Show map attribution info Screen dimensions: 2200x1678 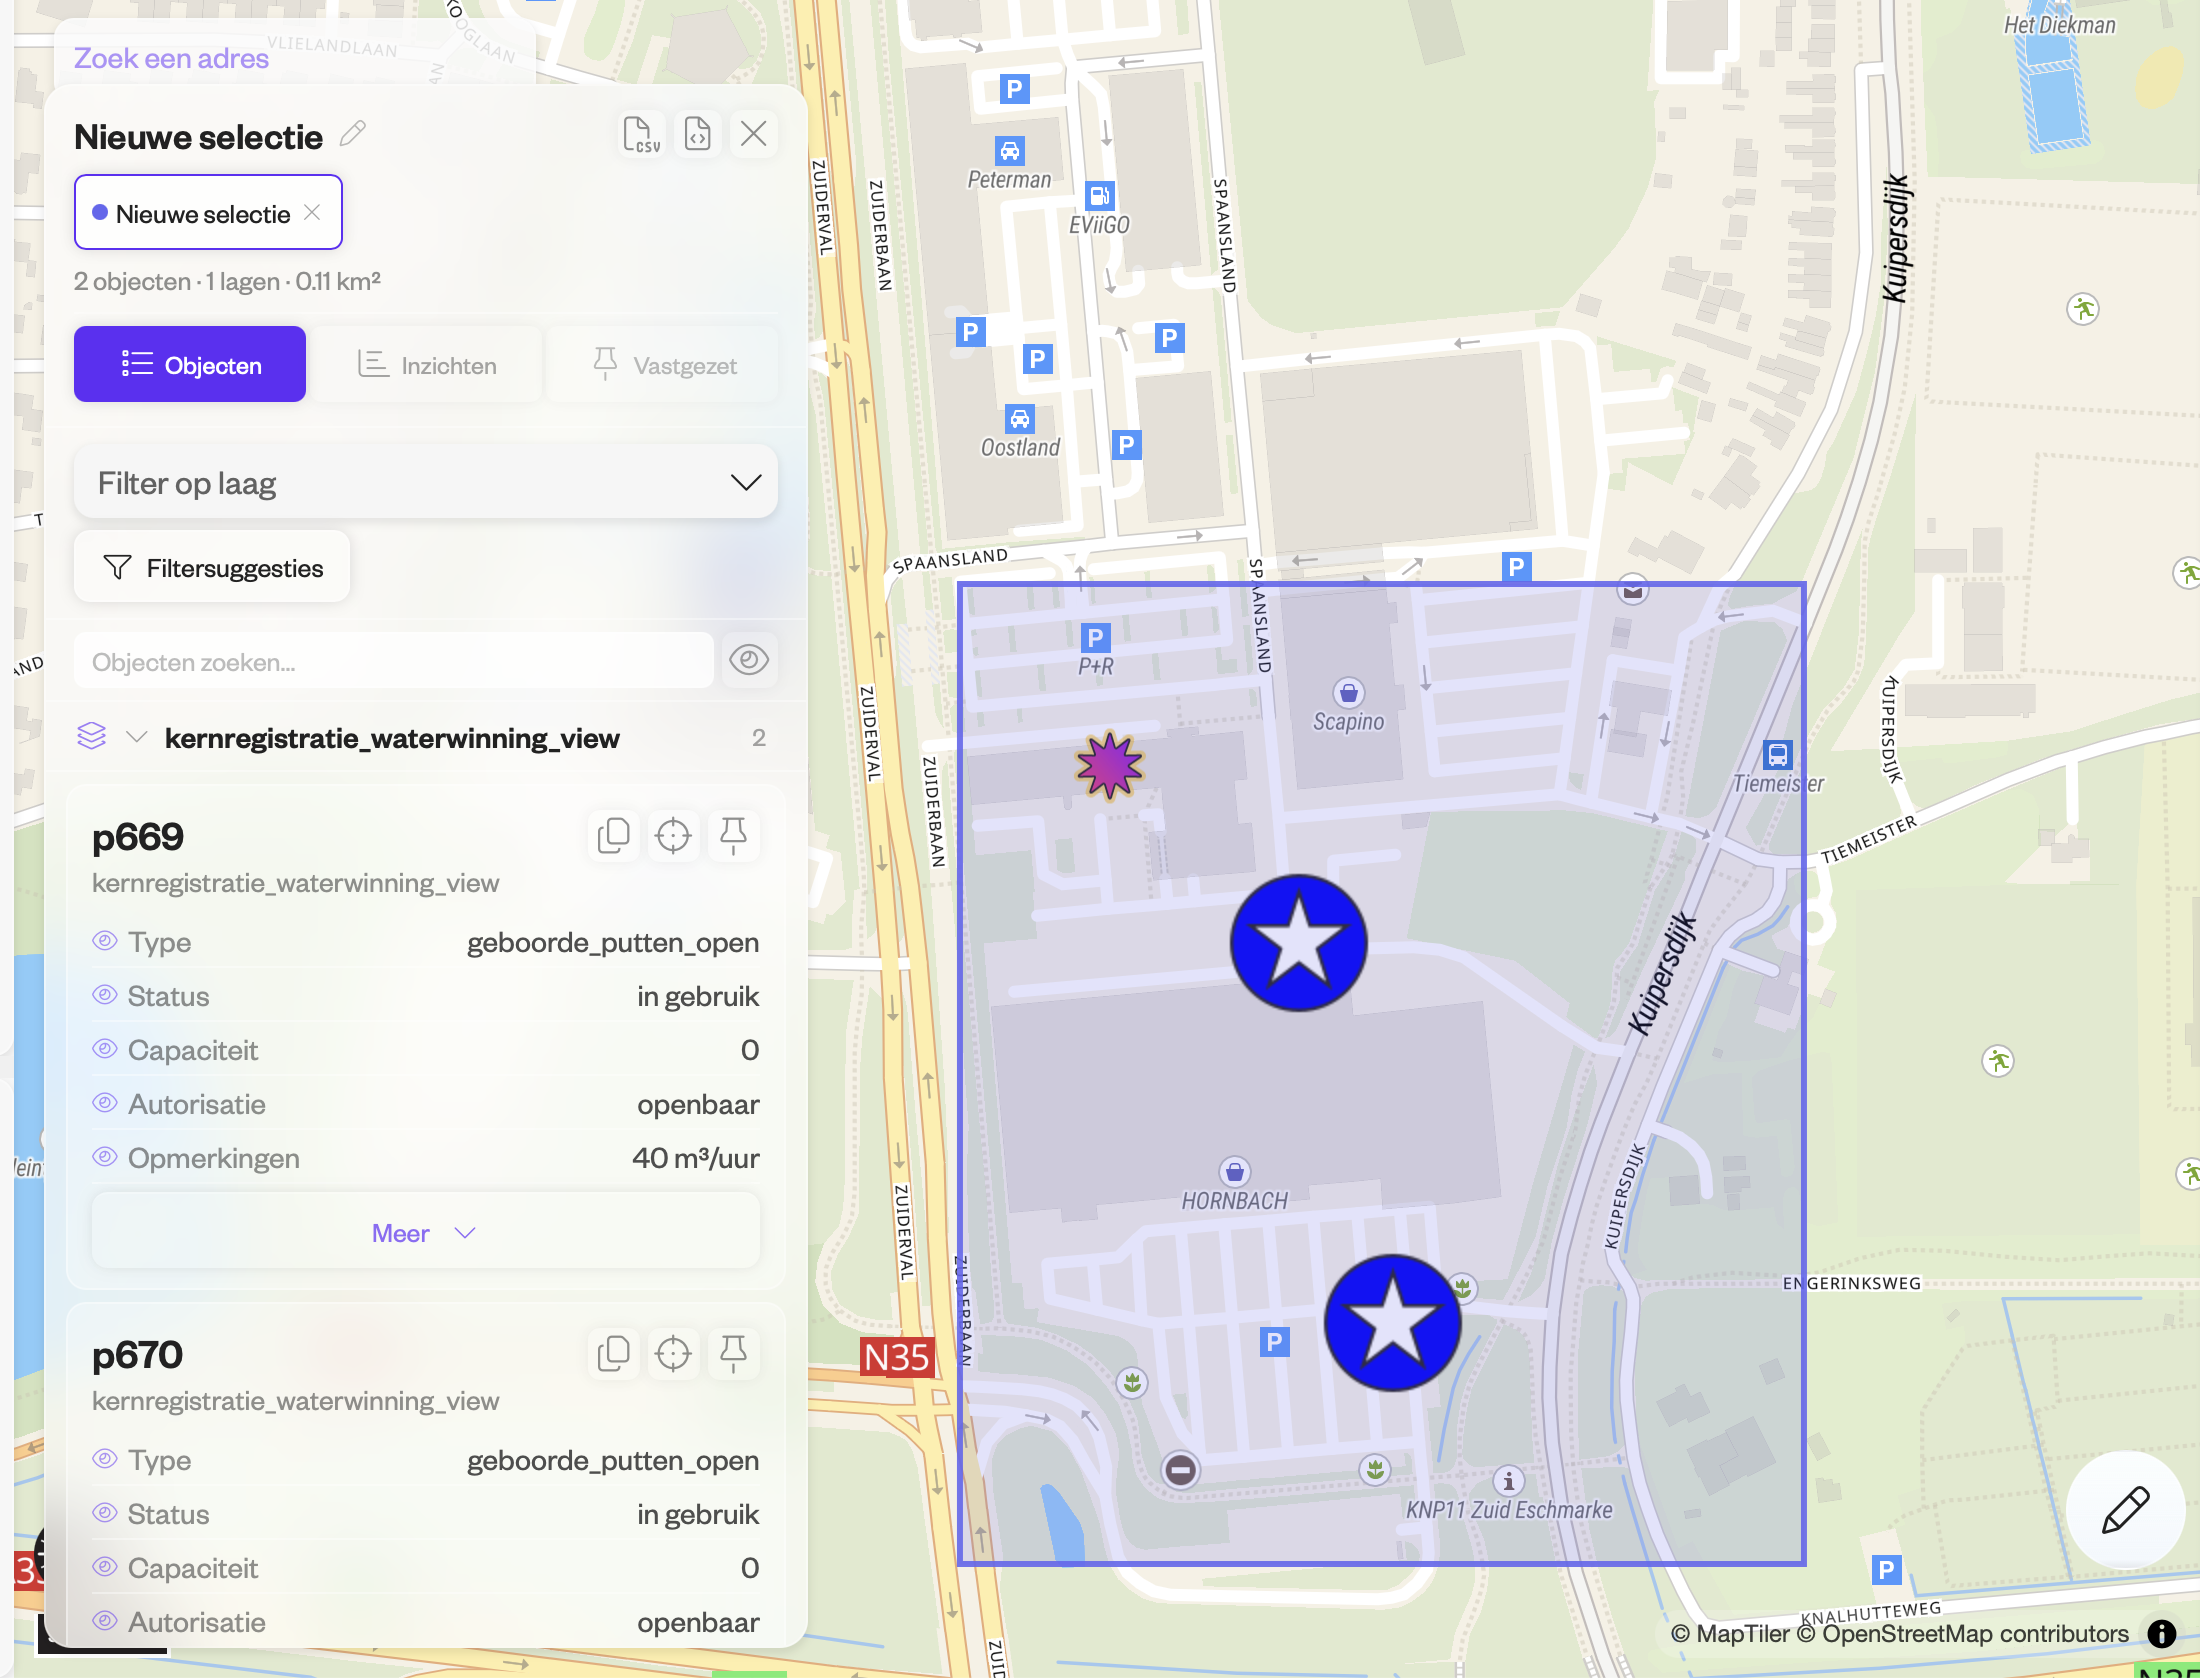pos(2162,1634)
